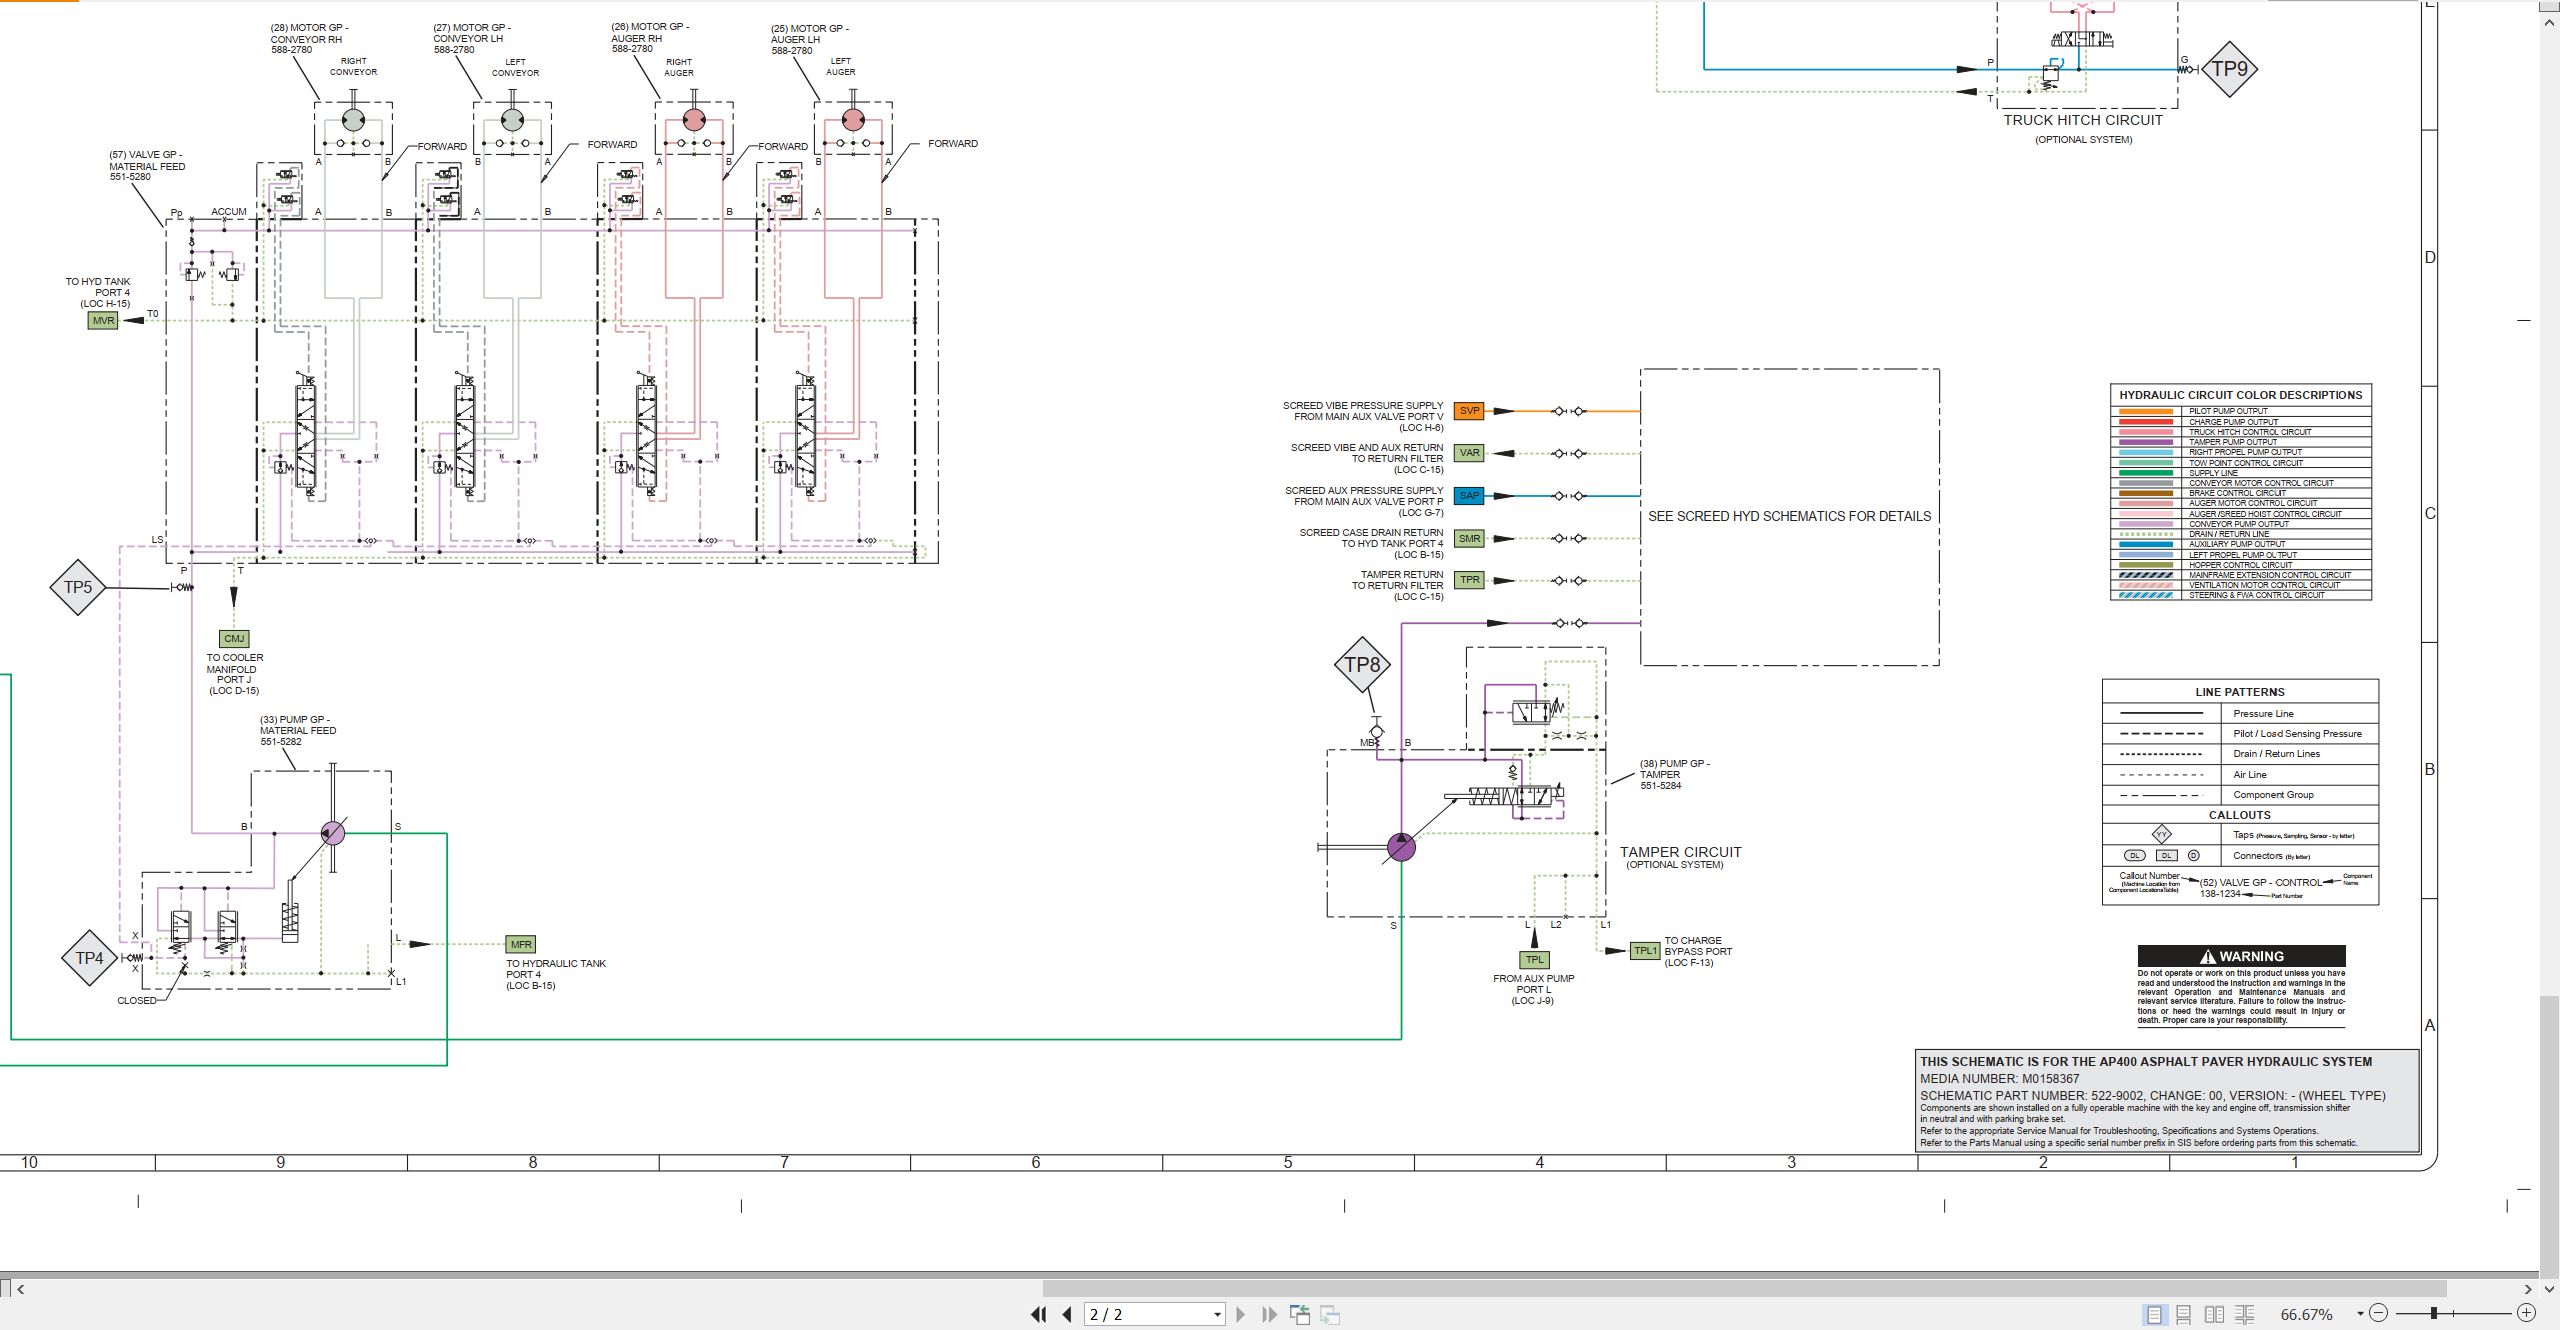This screenshot has height=1330, width=2560.
Task: Click the MVR connector tag
Action: click(x=103, y=321)
